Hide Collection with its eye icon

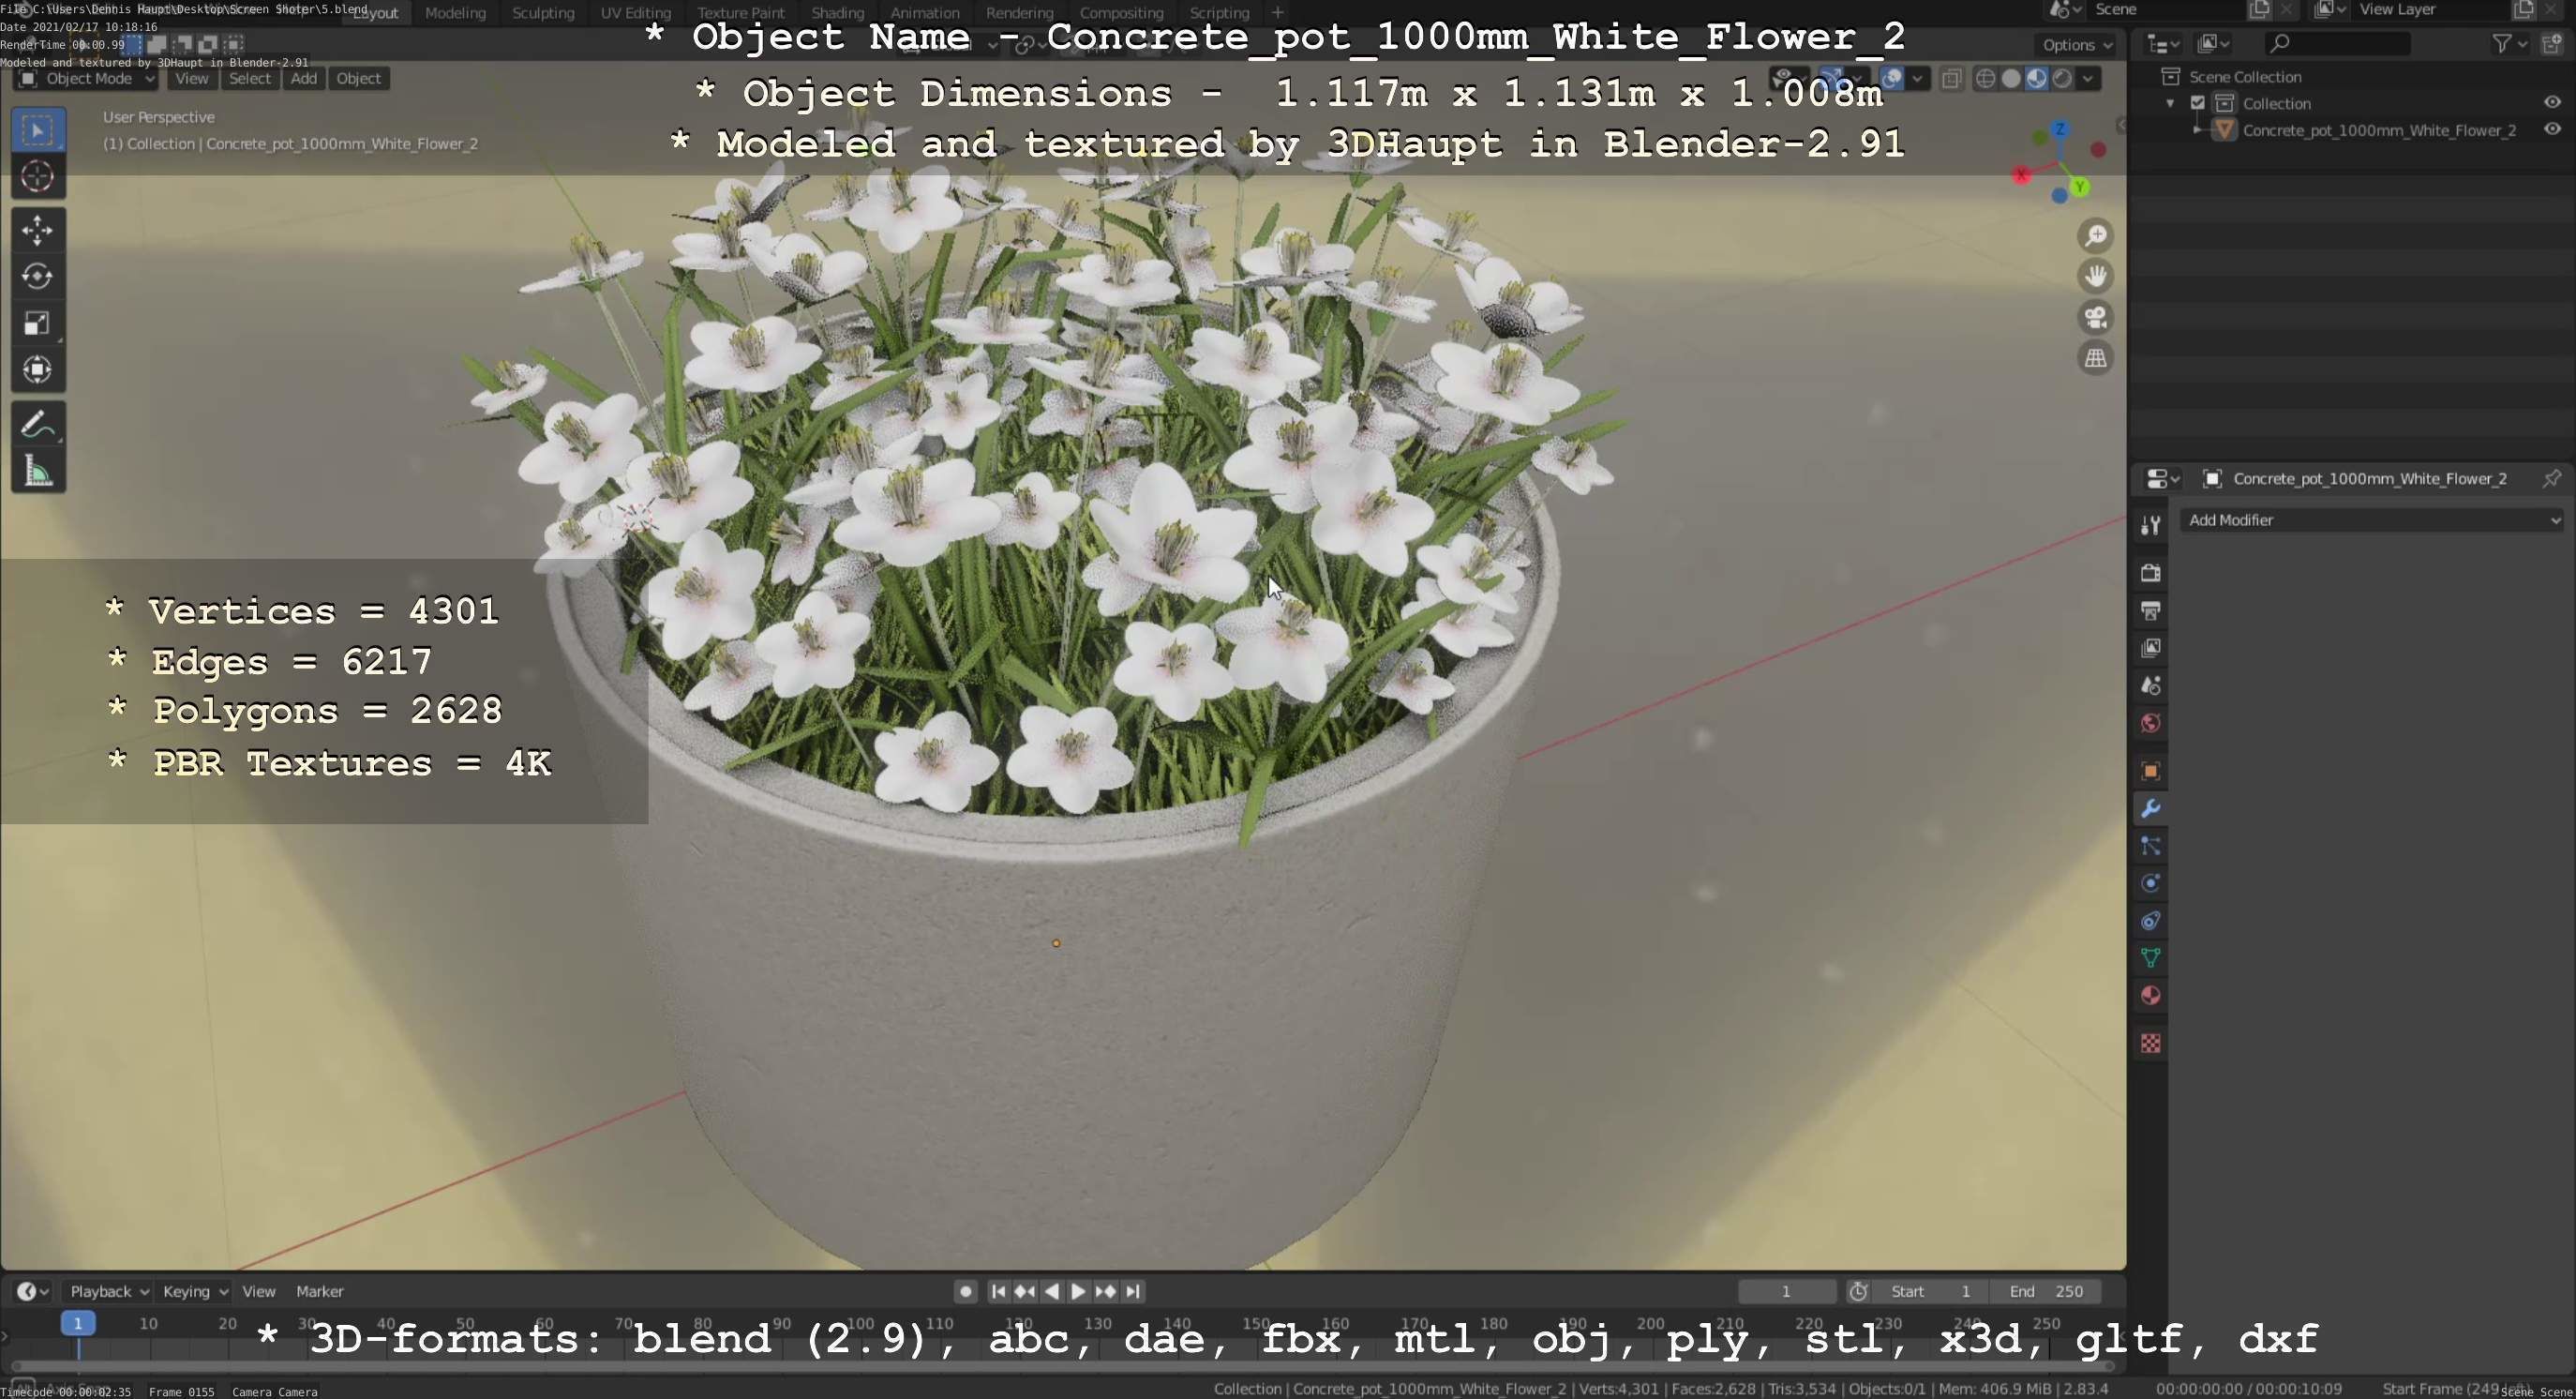coord(2553,102)
